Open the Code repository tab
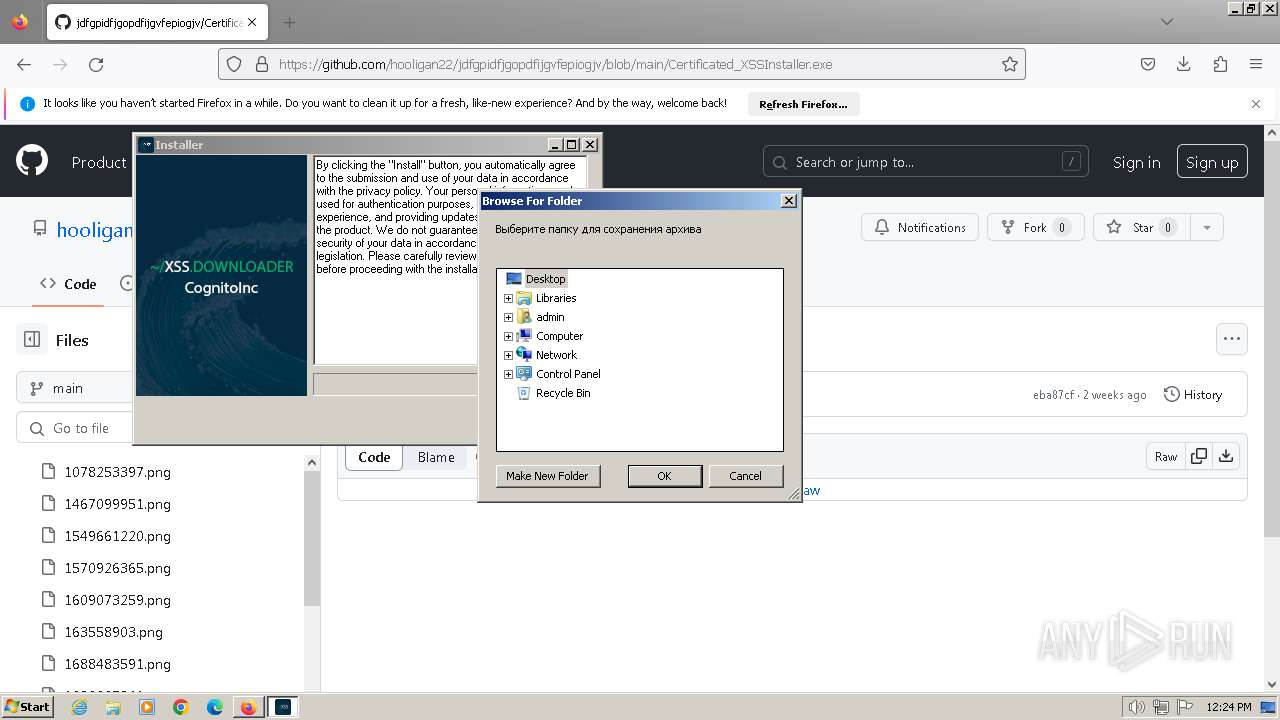The height and width of the screenshot is (720, 1280). tap(68, 284)
